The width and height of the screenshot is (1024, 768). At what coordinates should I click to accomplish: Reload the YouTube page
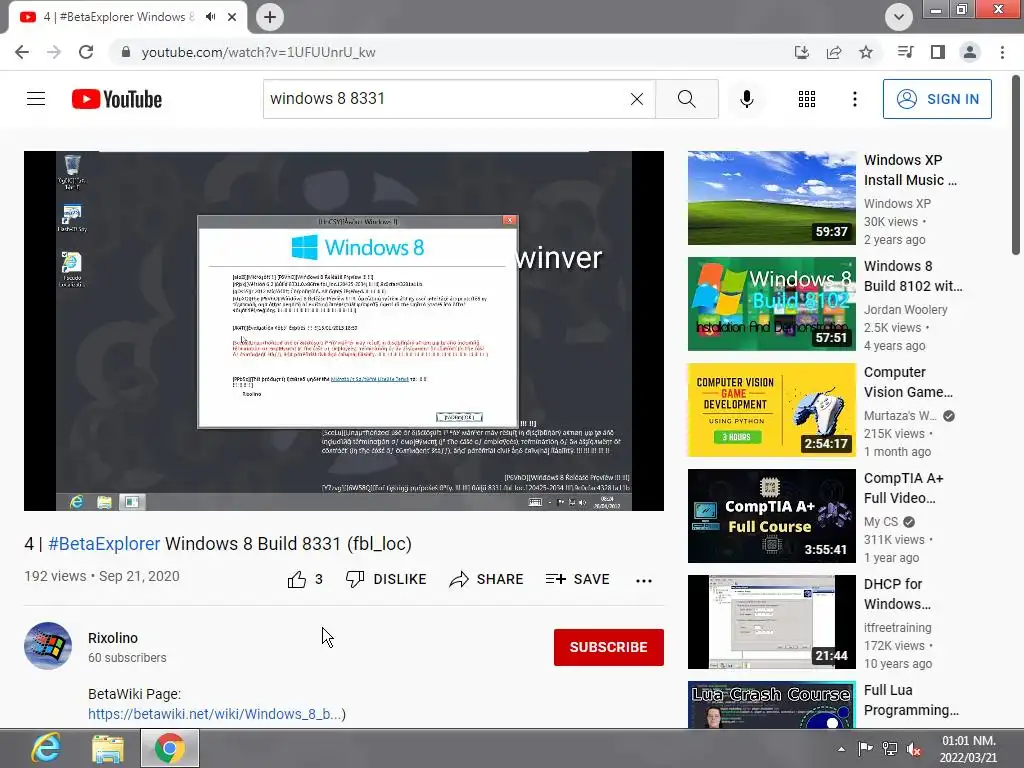pos(86,52)
